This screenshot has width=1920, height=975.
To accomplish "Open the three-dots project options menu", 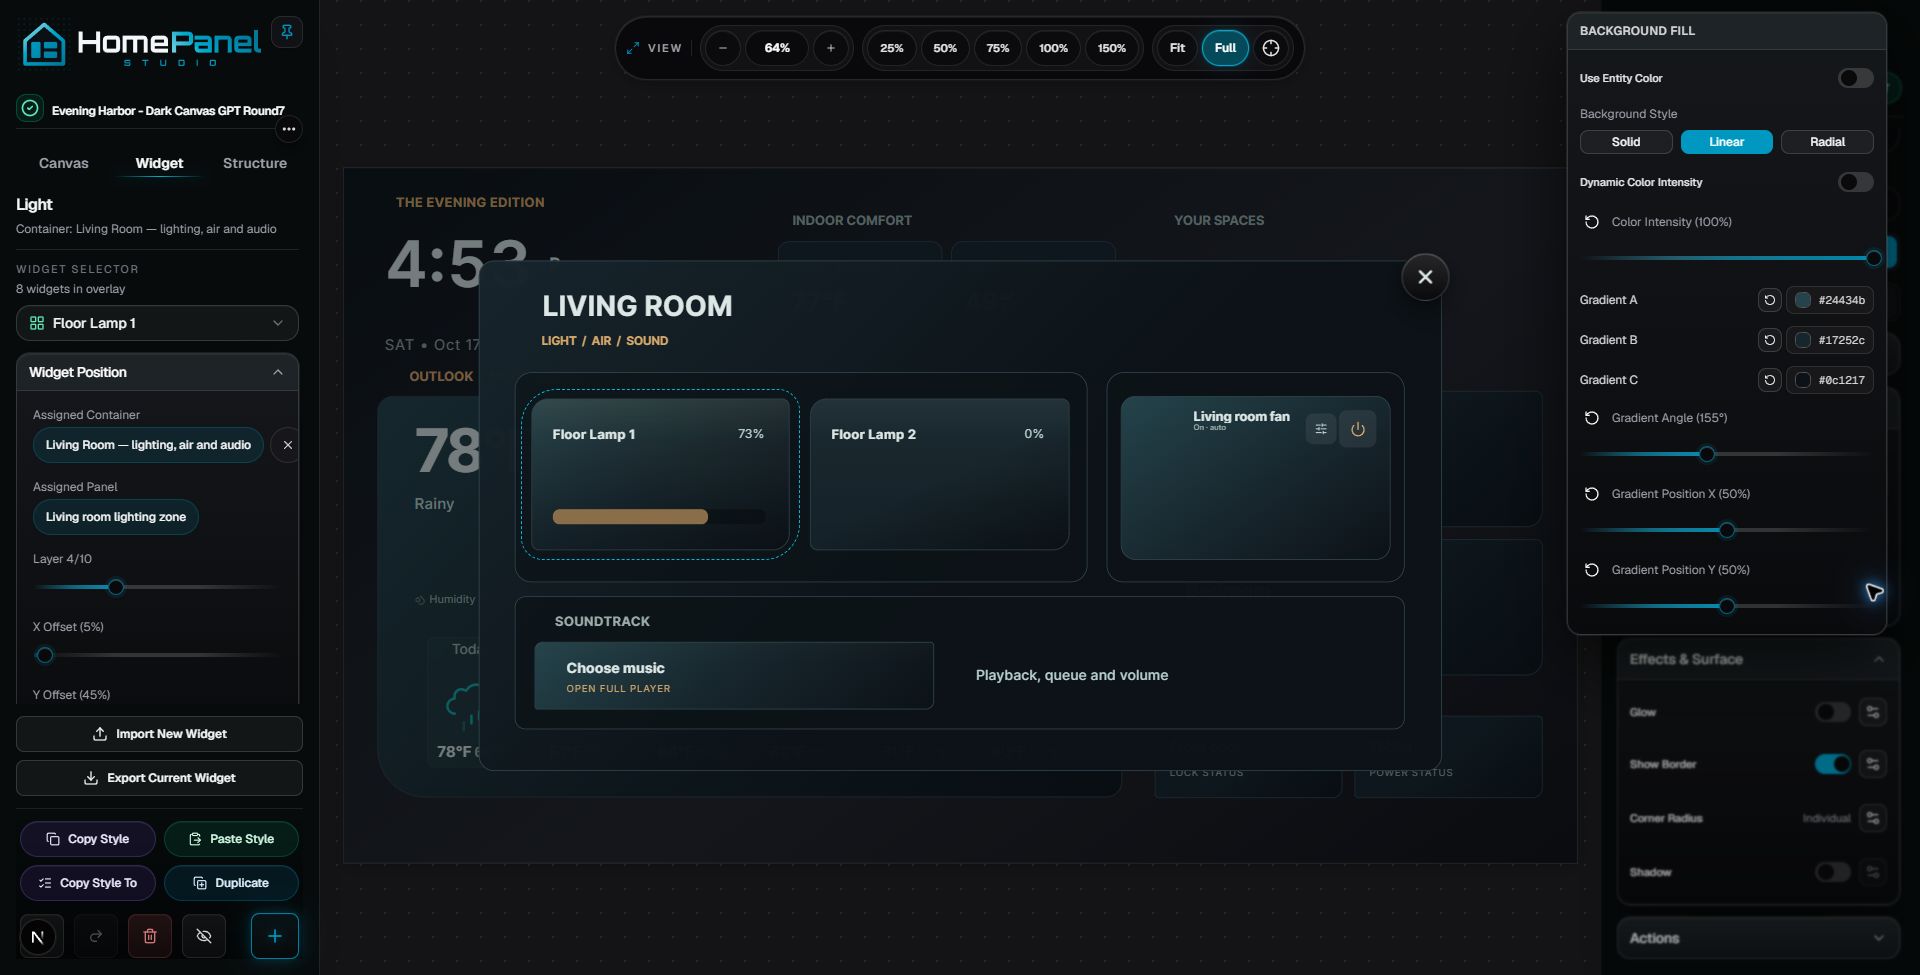I will (289, 129).
